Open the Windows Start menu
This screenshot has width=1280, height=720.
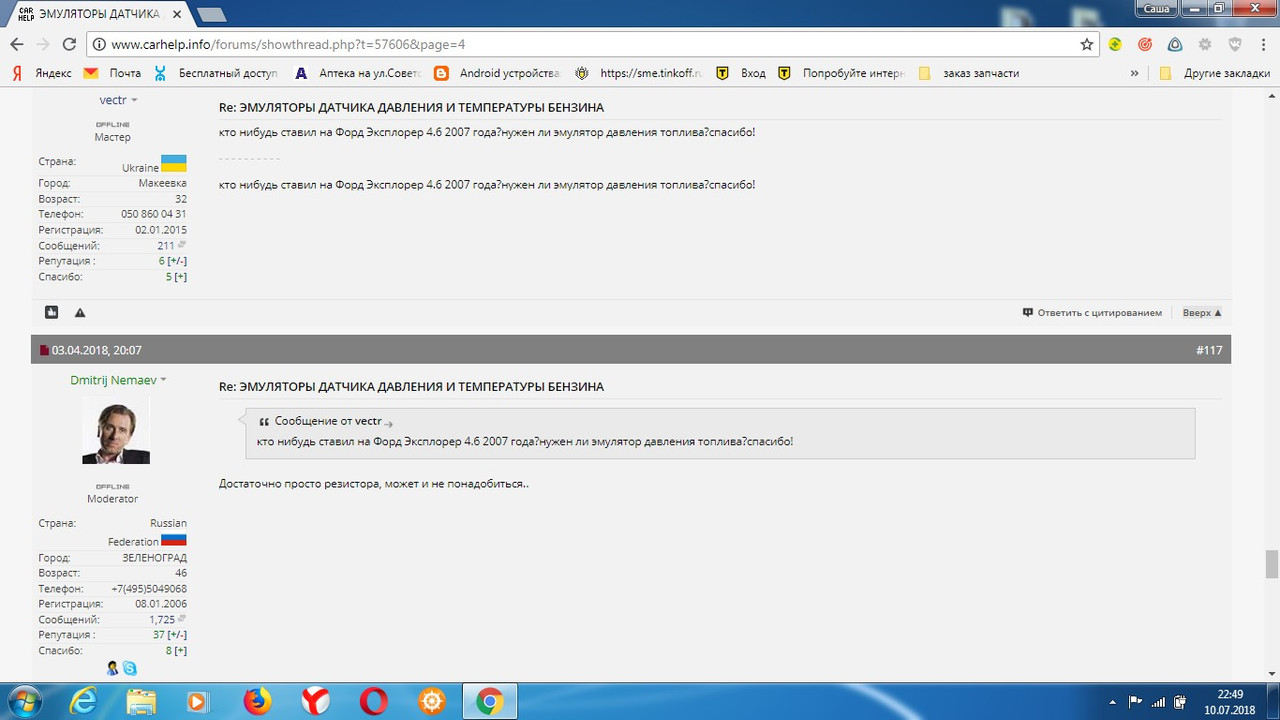point(24,701)
